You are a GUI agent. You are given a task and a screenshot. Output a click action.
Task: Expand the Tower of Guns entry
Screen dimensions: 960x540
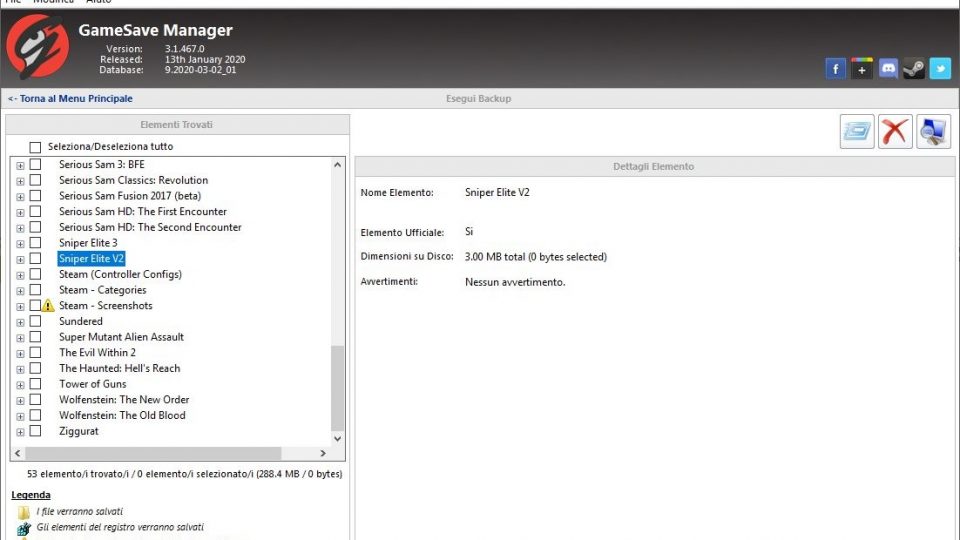pos(20,384)
